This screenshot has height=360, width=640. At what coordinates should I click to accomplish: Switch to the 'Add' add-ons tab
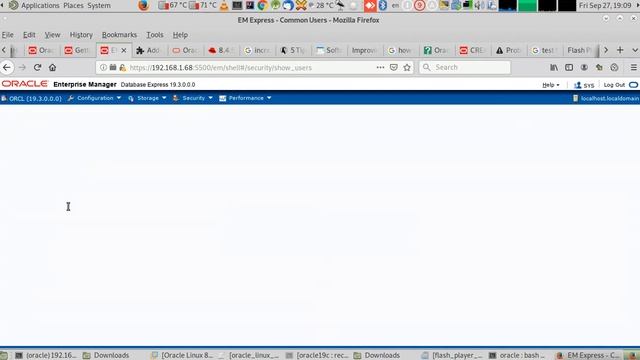pos(149,50)
